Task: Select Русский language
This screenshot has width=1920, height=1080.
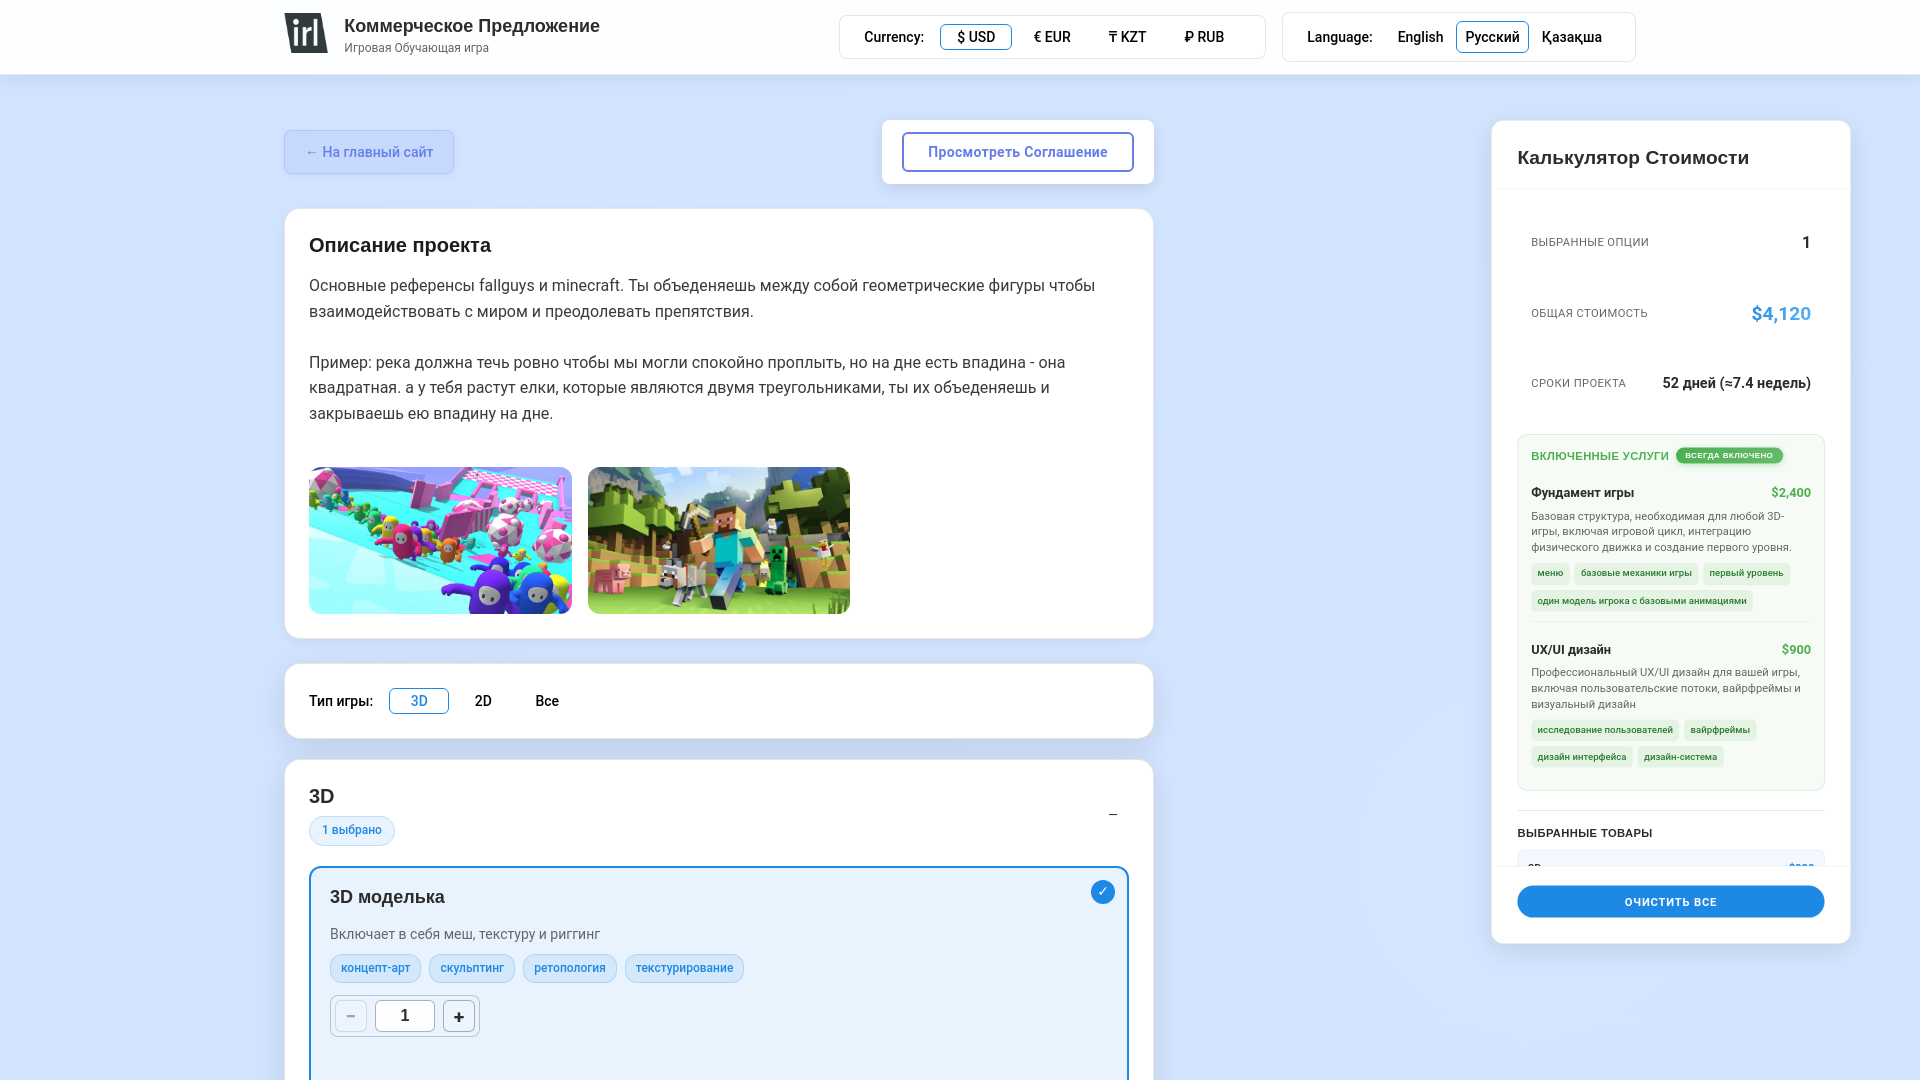Action: point(1492,37)
